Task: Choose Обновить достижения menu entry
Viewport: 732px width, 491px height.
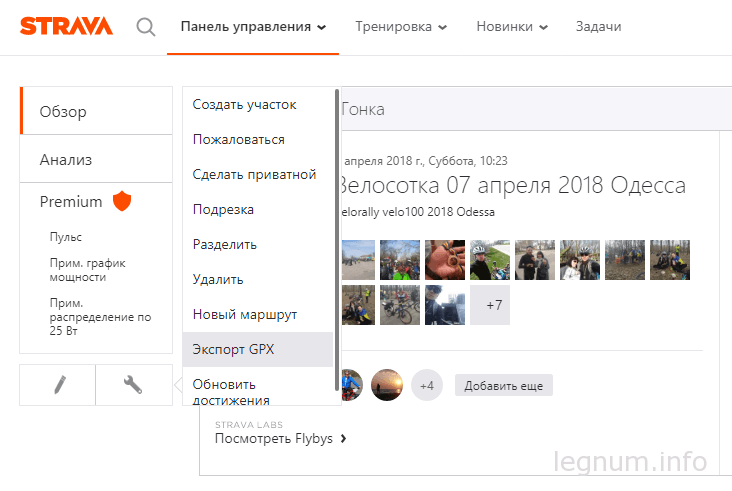Action: tap(258, 387)
